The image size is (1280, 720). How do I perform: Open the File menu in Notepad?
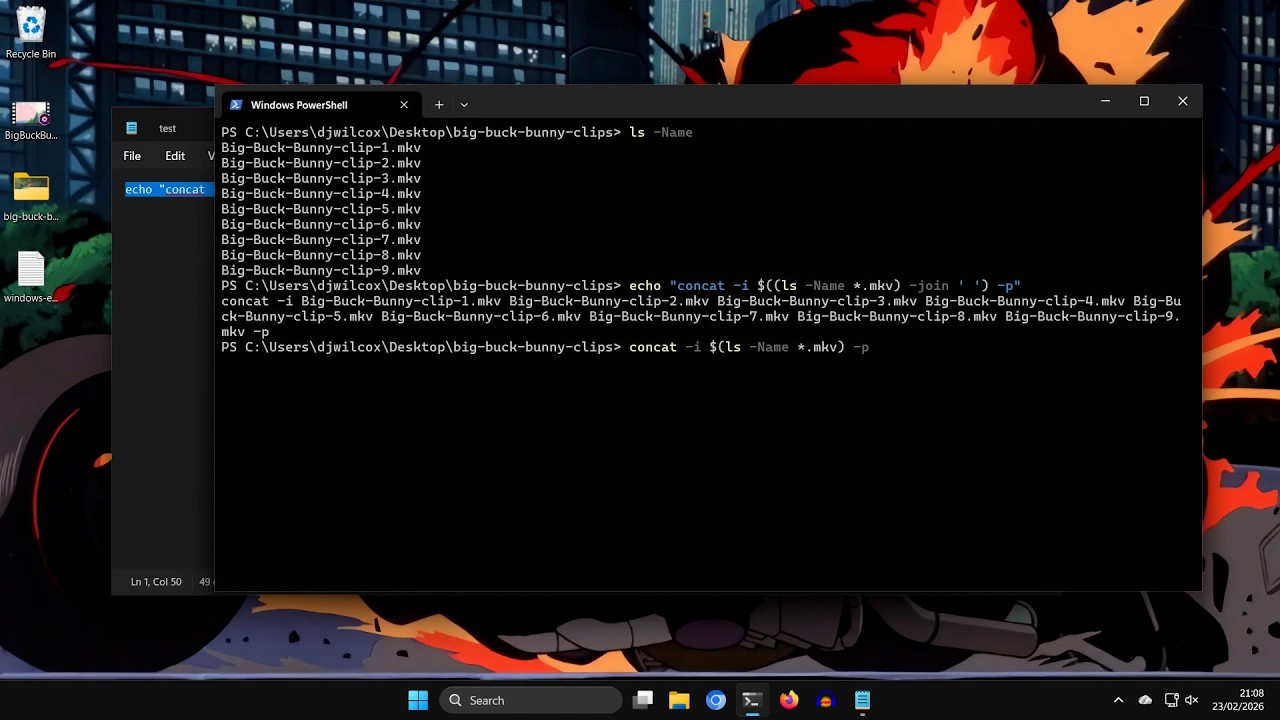click(x=132, y=156)
